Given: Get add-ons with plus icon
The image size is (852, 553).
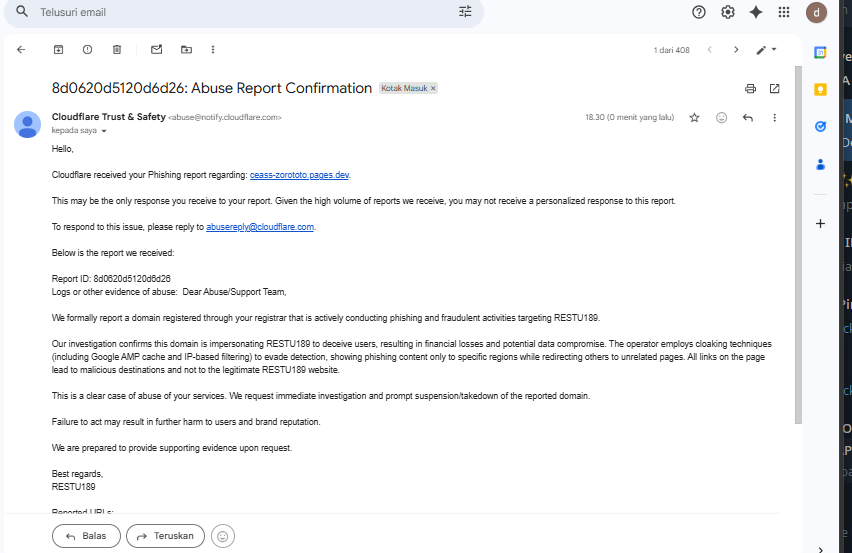Looking at the screenshot, I should pyautogui.click(x=820, y=223).
